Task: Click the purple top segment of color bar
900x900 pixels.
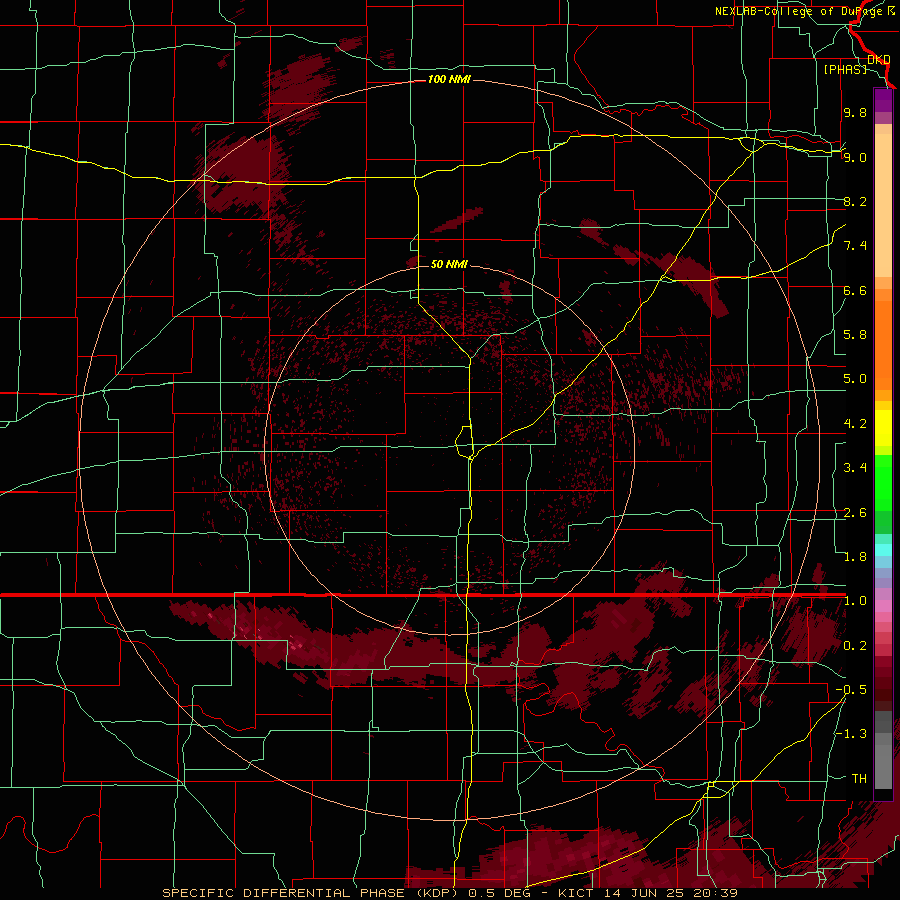Action: tap(883, 100)
